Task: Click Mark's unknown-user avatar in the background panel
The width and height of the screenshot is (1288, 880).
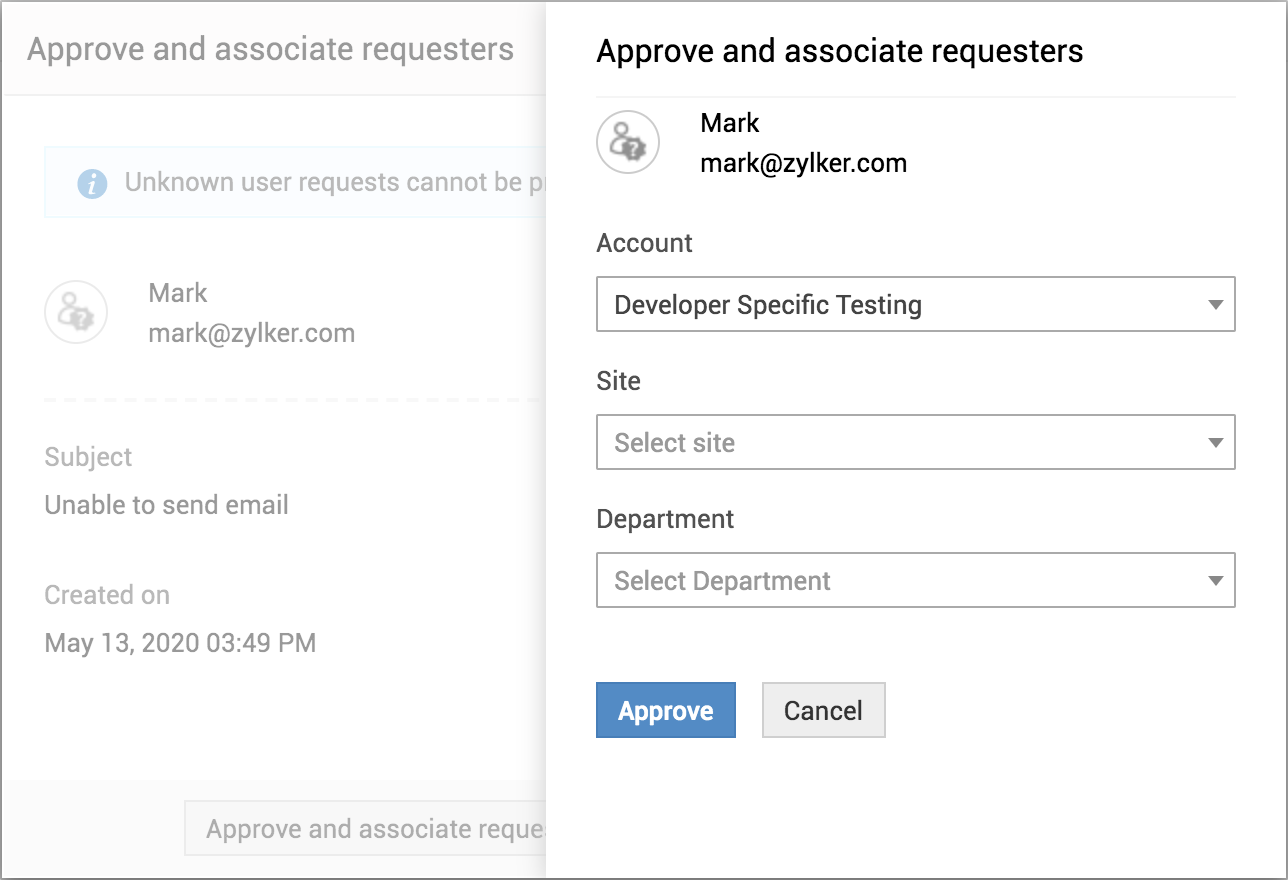Action: (x=76, y=312)
